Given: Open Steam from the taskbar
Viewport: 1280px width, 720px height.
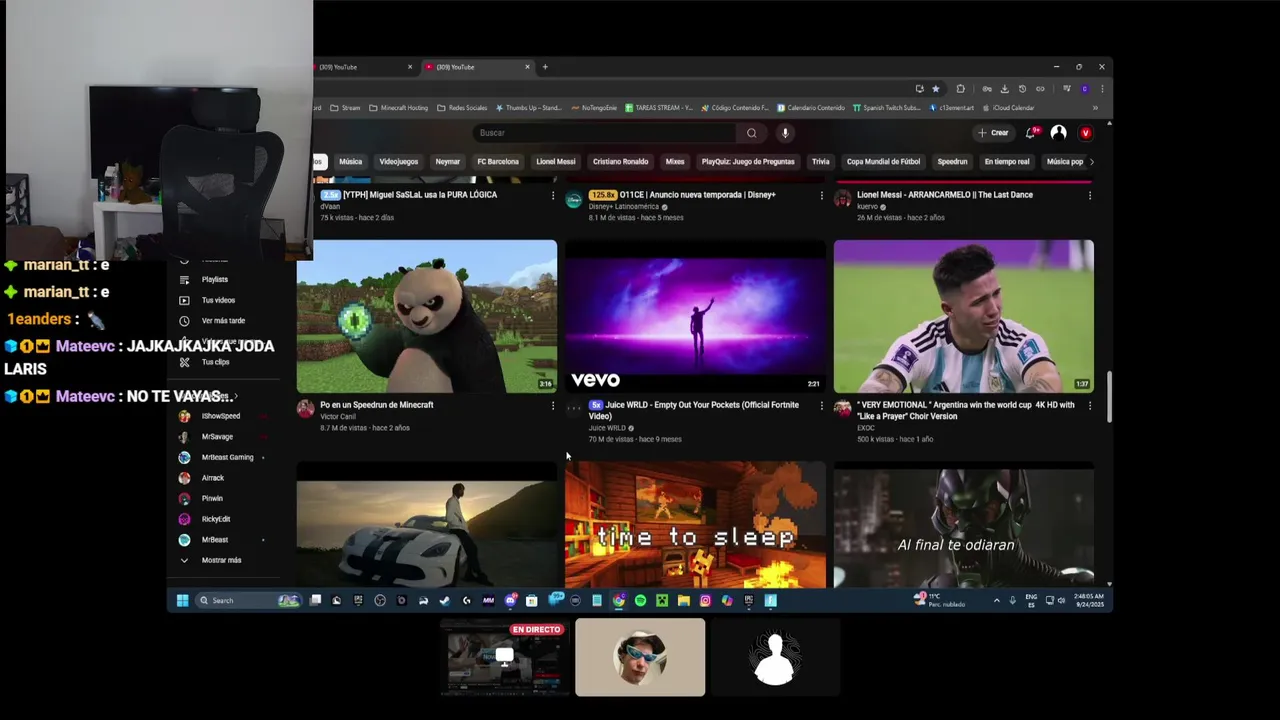Looking at the screenshot, I should pyautogui.click(x=445, y=601).
